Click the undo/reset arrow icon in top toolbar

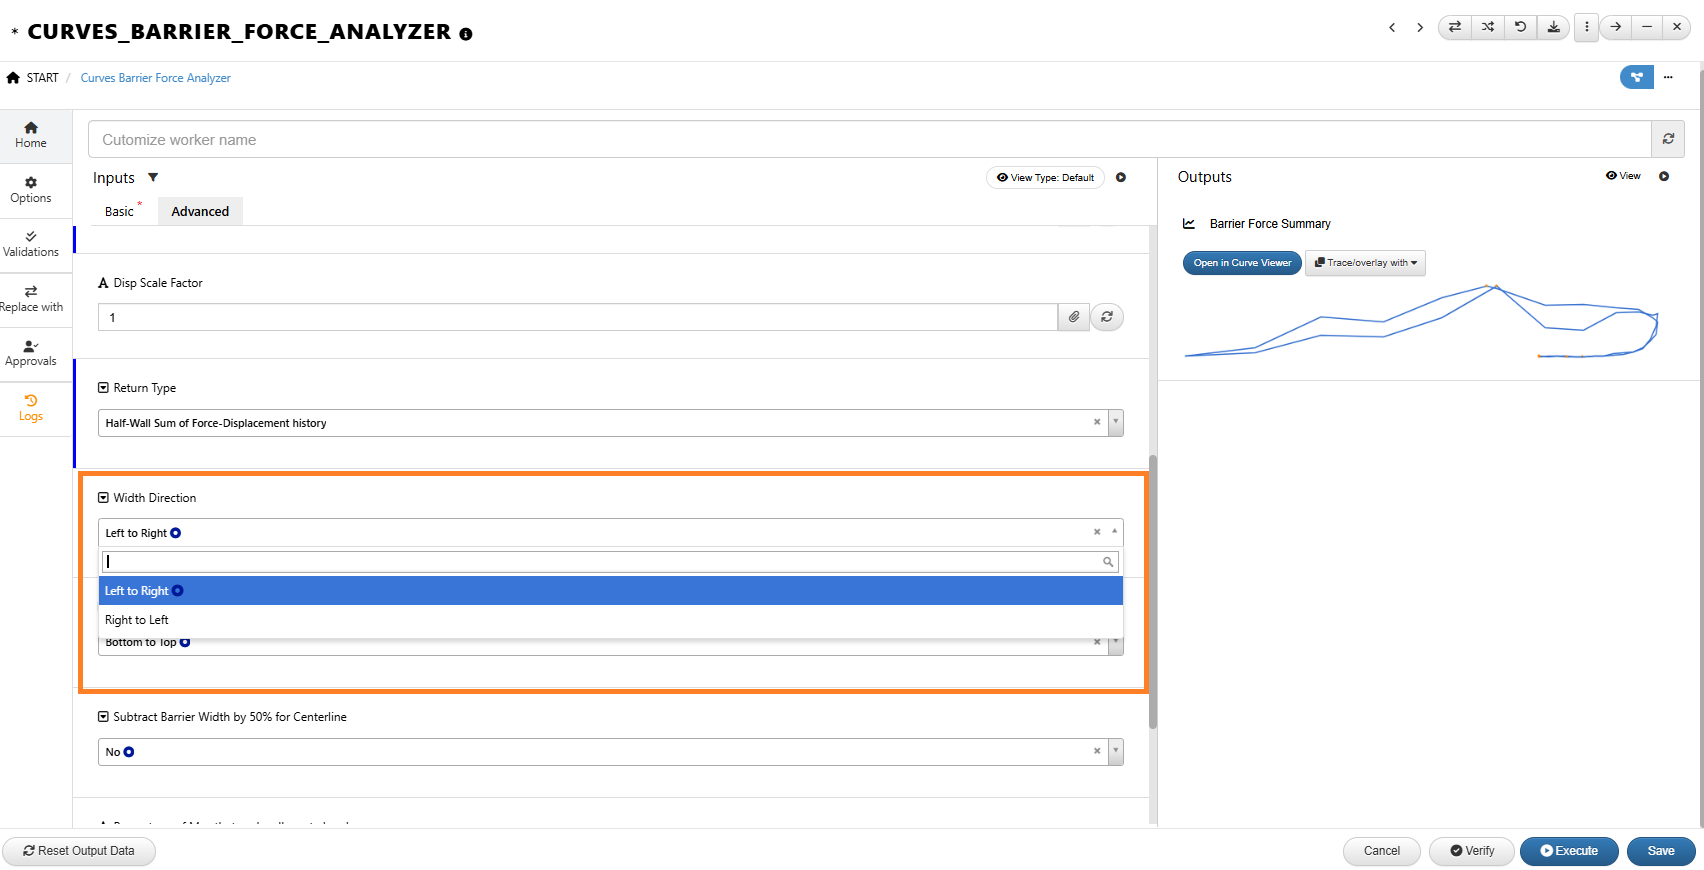[1521, 27]
